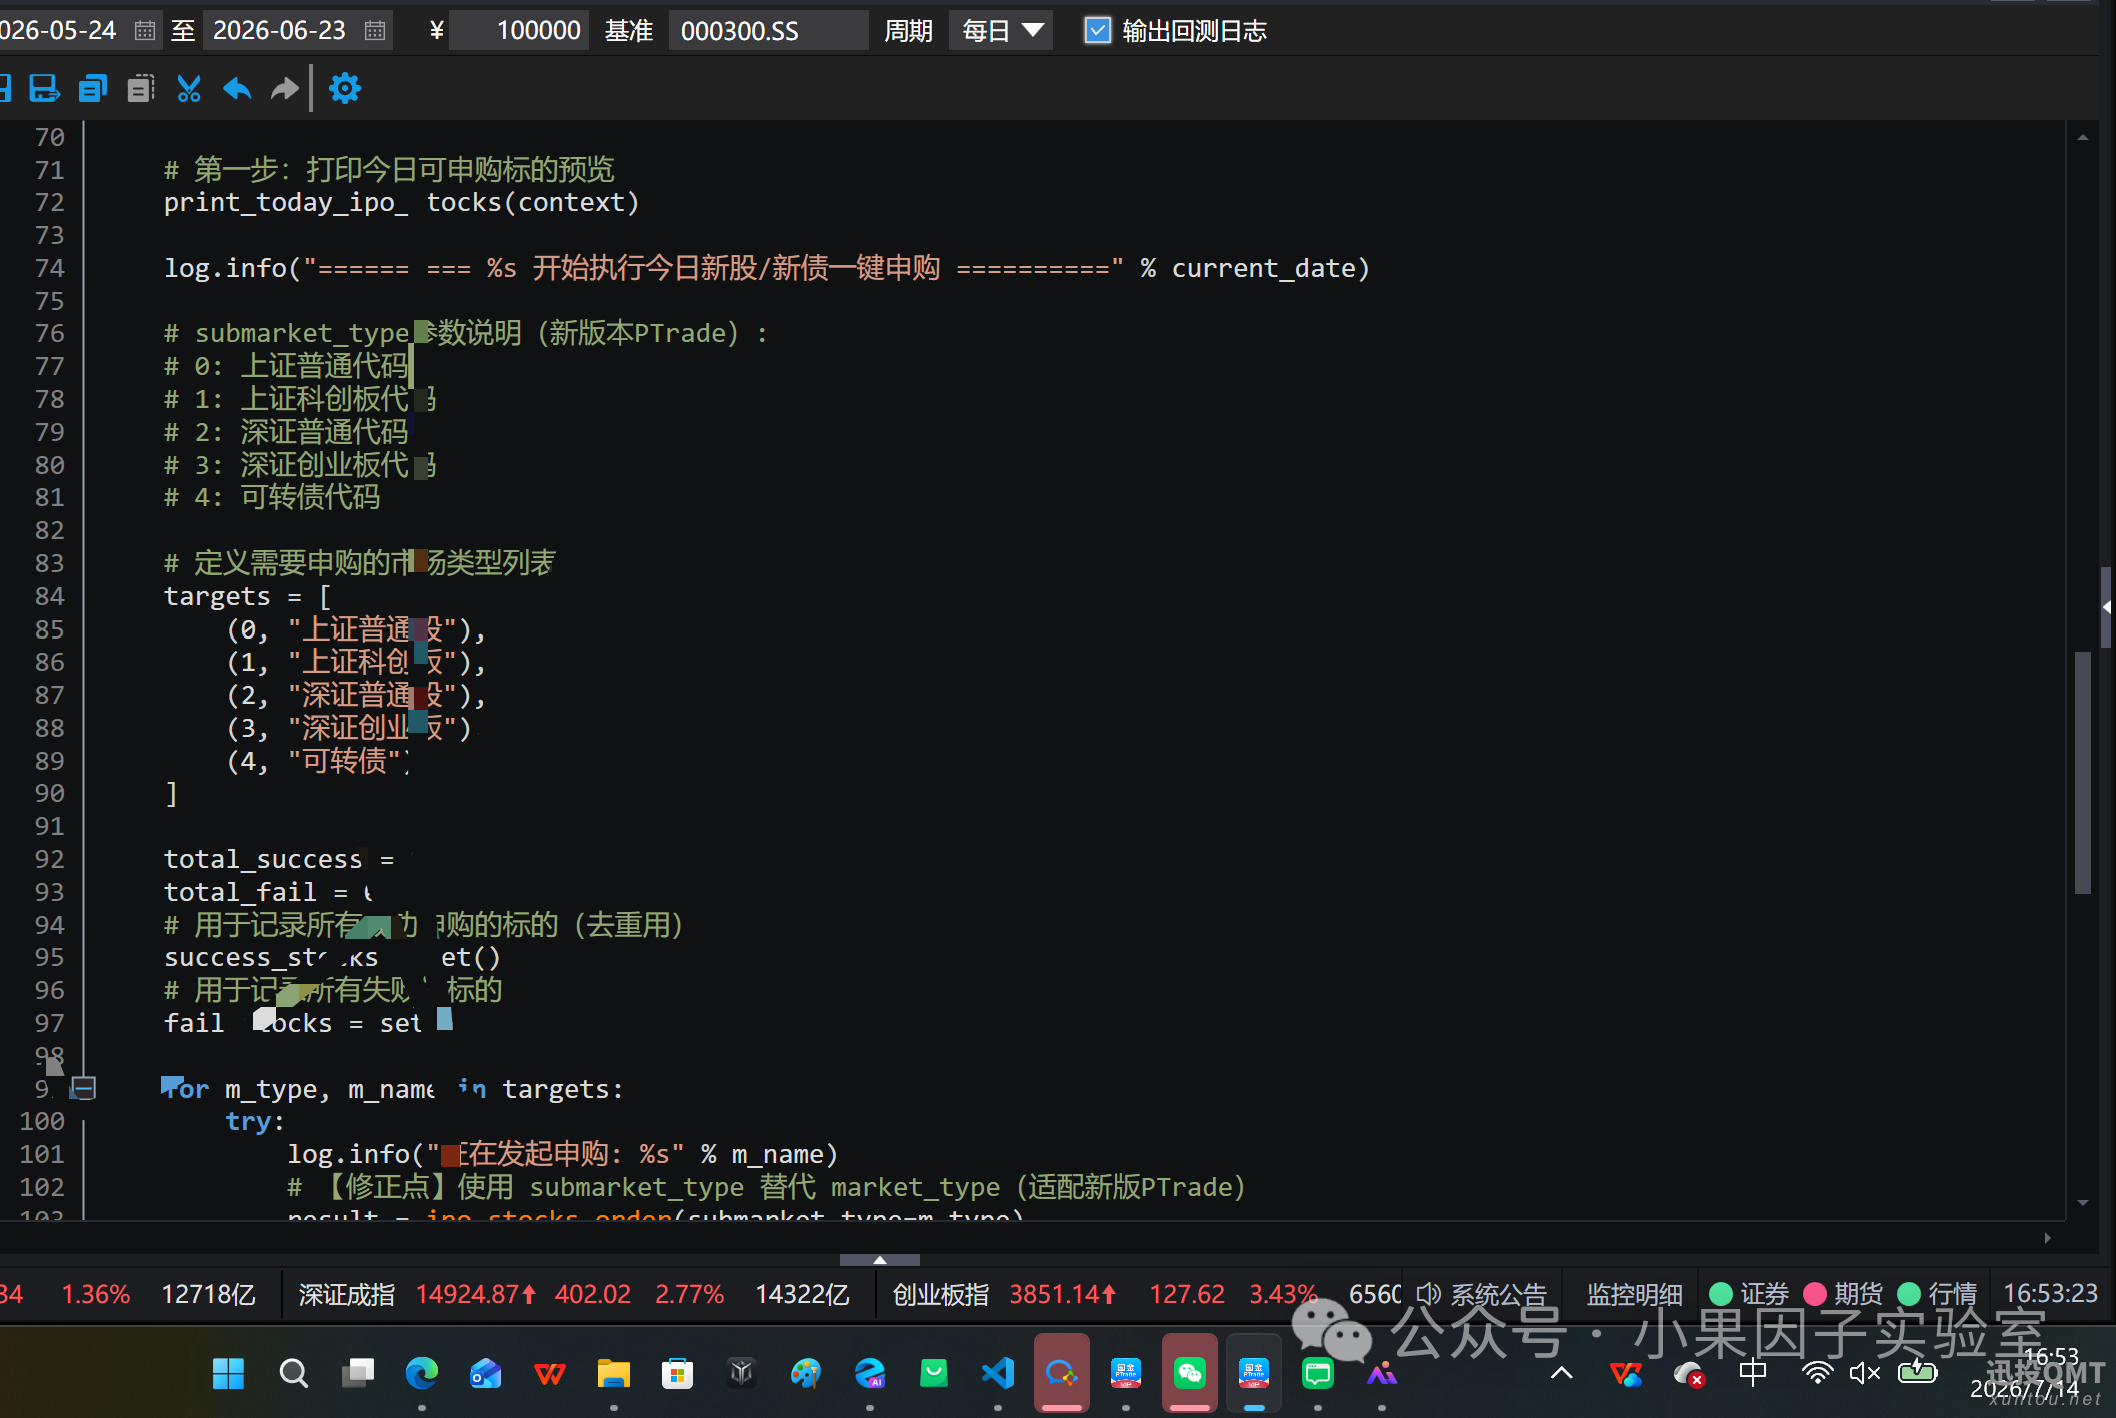Click the paste toolbar icon

(140, 89)
